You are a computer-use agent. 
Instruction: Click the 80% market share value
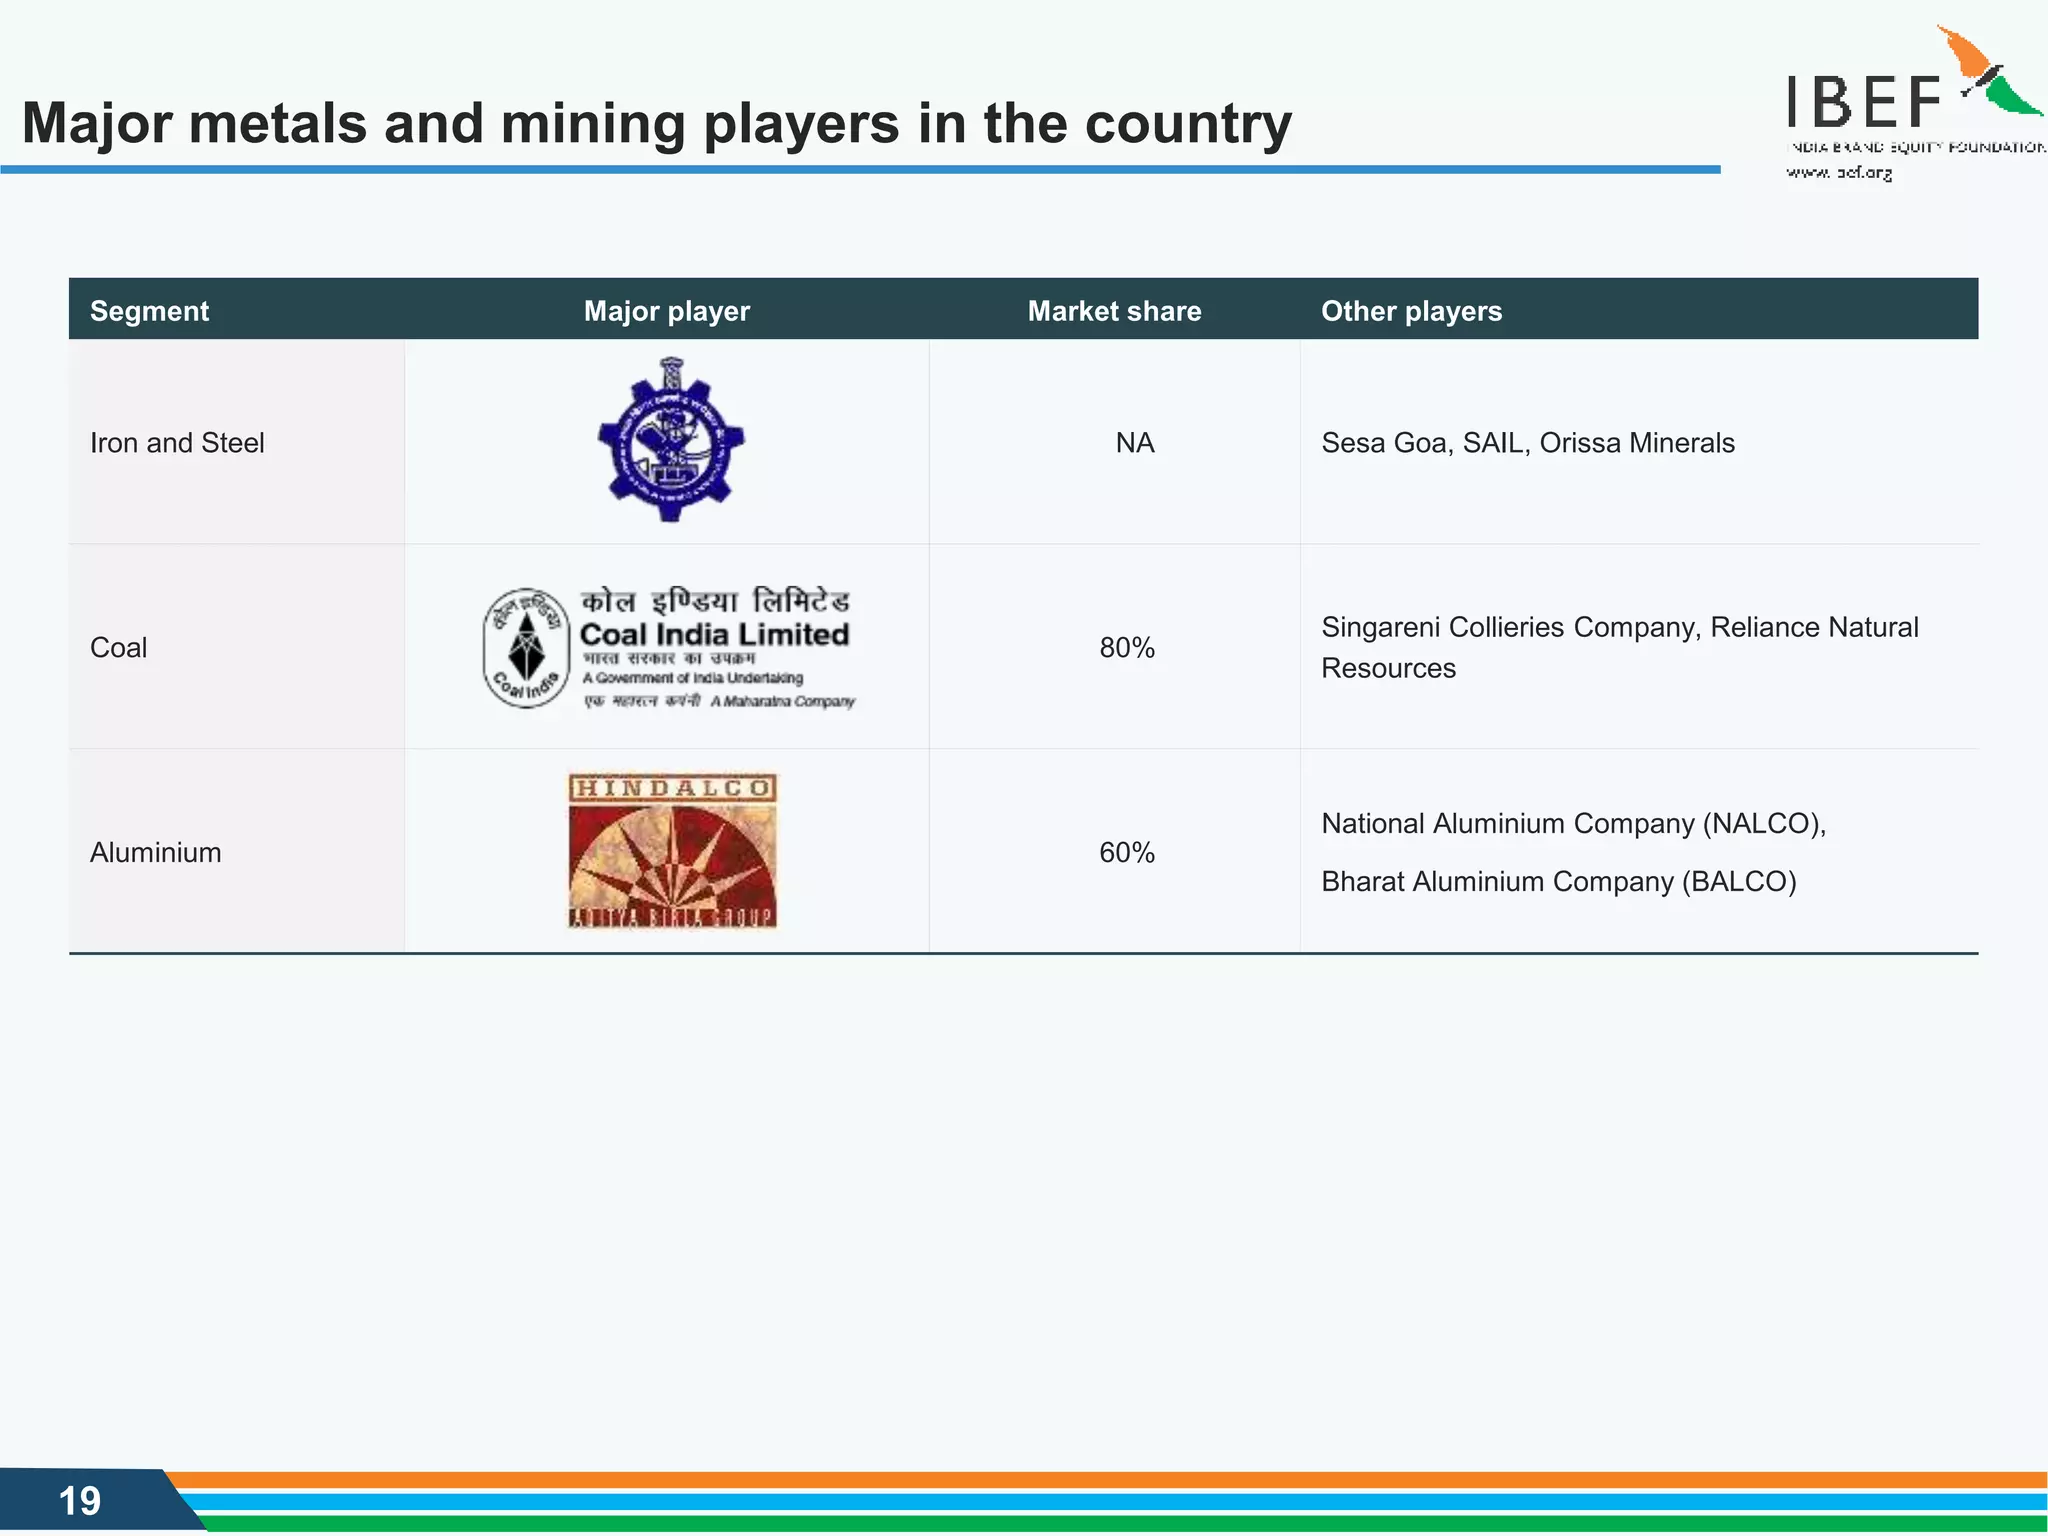click(1127, 648)
